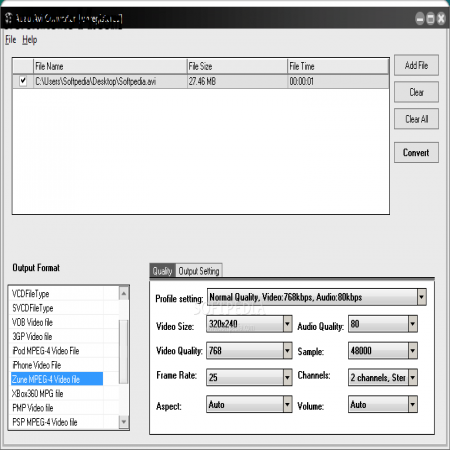Click the Clear All button

click(416, 119)
